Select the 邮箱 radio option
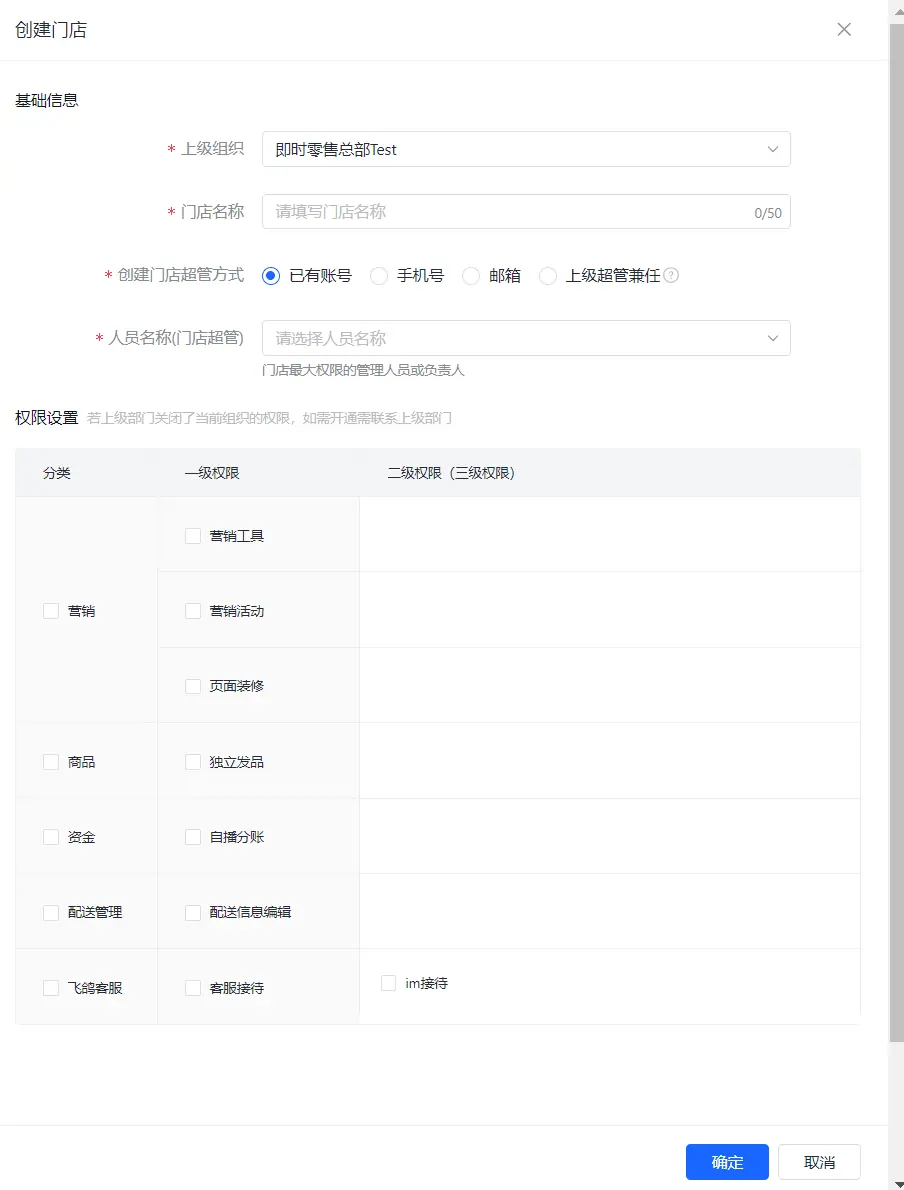 pyautogui.click(x=471, y=275)
